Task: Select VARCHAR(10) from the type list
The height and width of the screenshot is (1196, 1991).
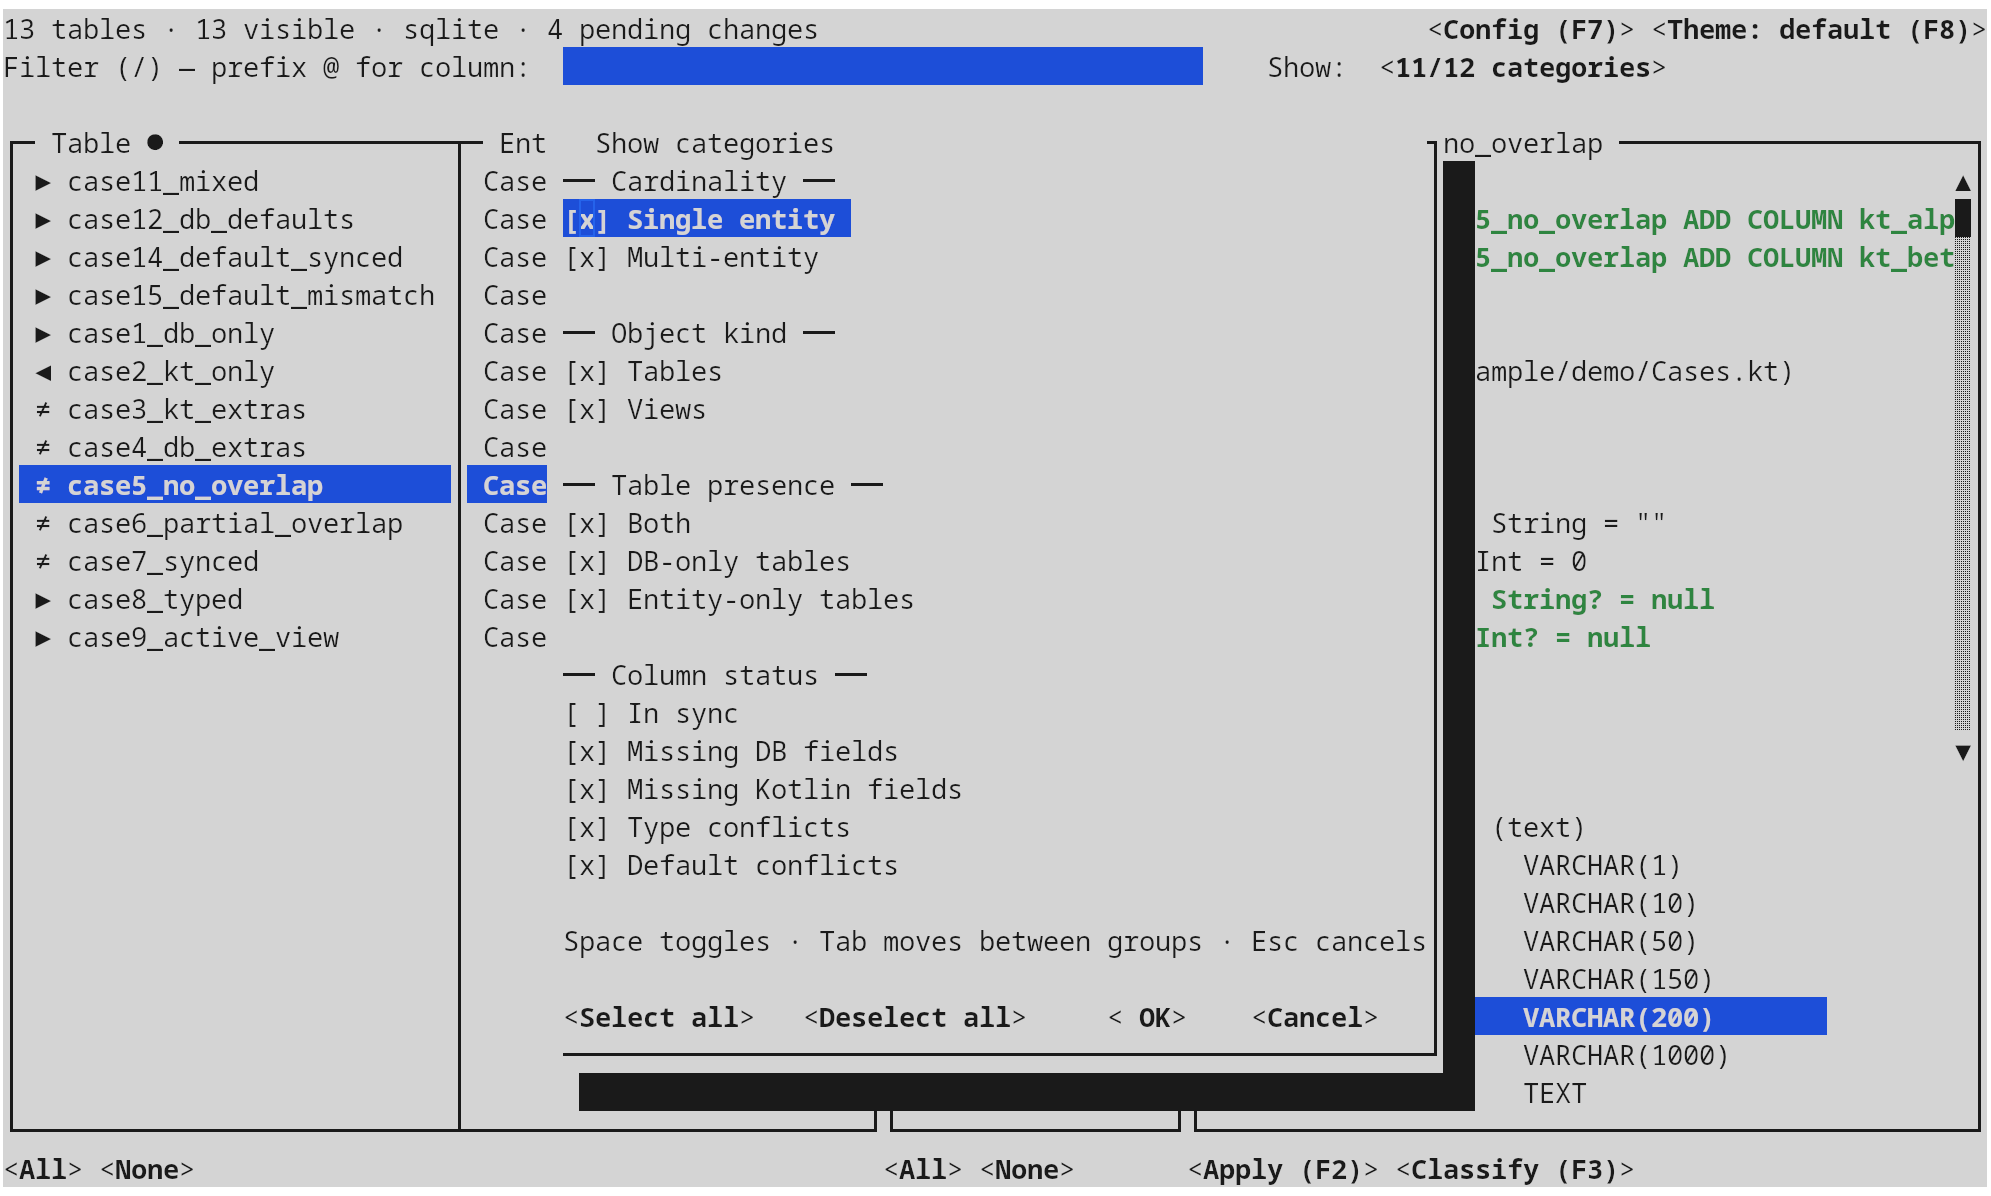Action: tap(1610, 904)
